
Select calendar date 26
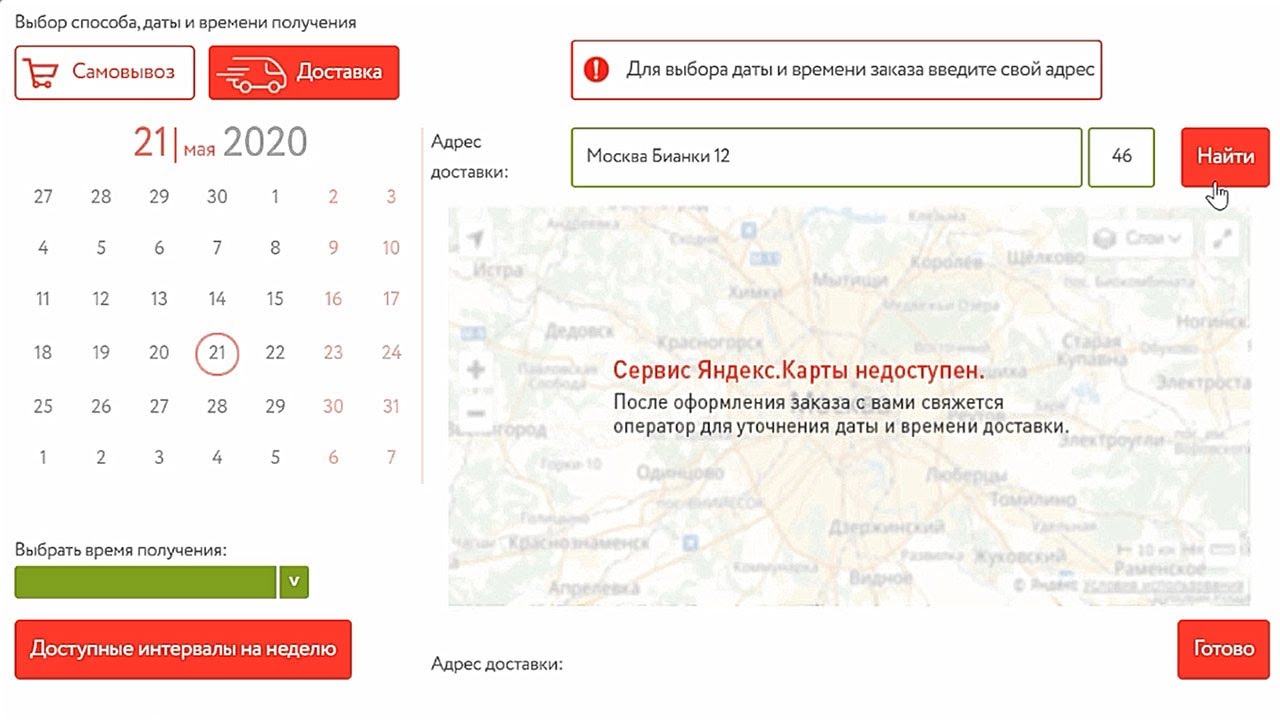click(x=101, y=406)
